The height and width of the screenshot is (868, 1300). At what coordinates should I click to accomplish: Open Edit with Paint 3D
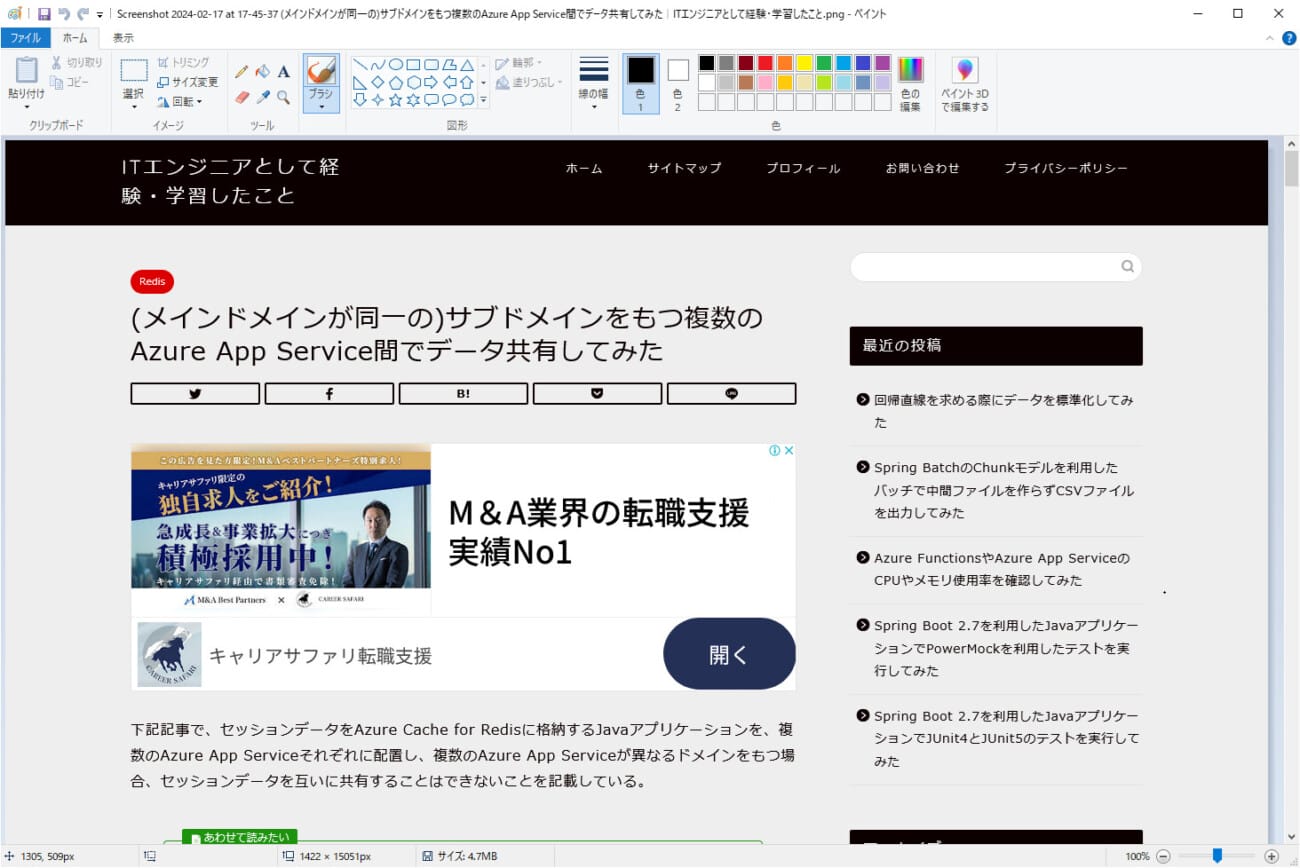[x=964, y=82]
